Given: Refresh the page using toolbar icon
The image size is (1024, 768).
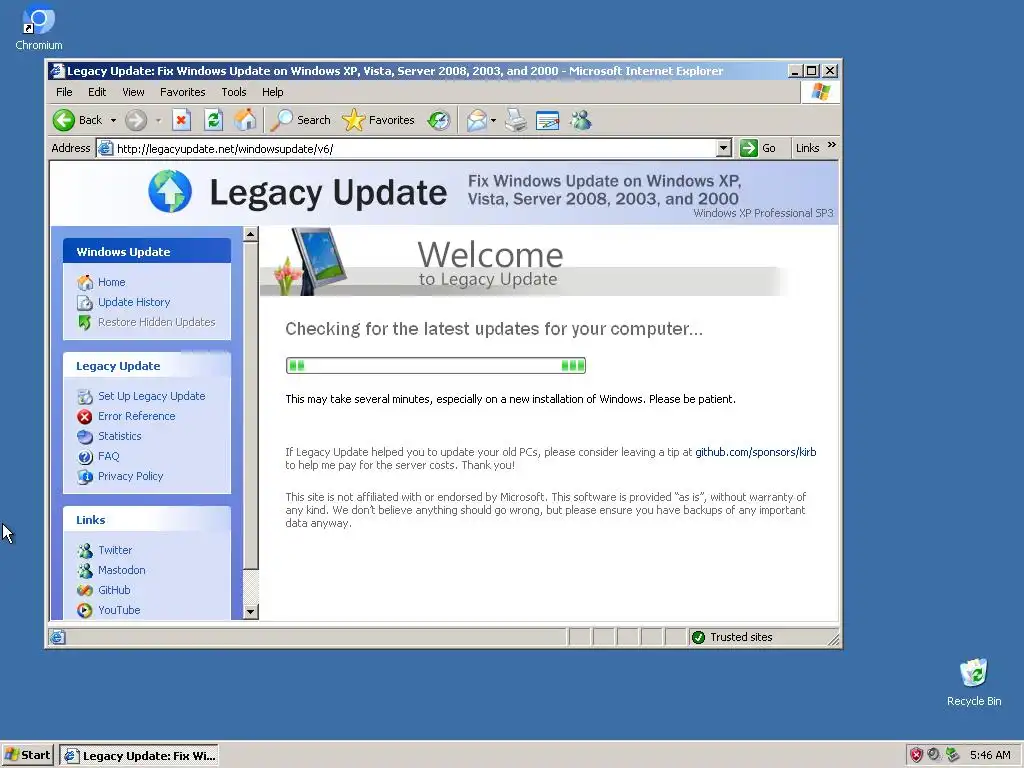Looking at the screenshot, I should (x=214, y=120).
